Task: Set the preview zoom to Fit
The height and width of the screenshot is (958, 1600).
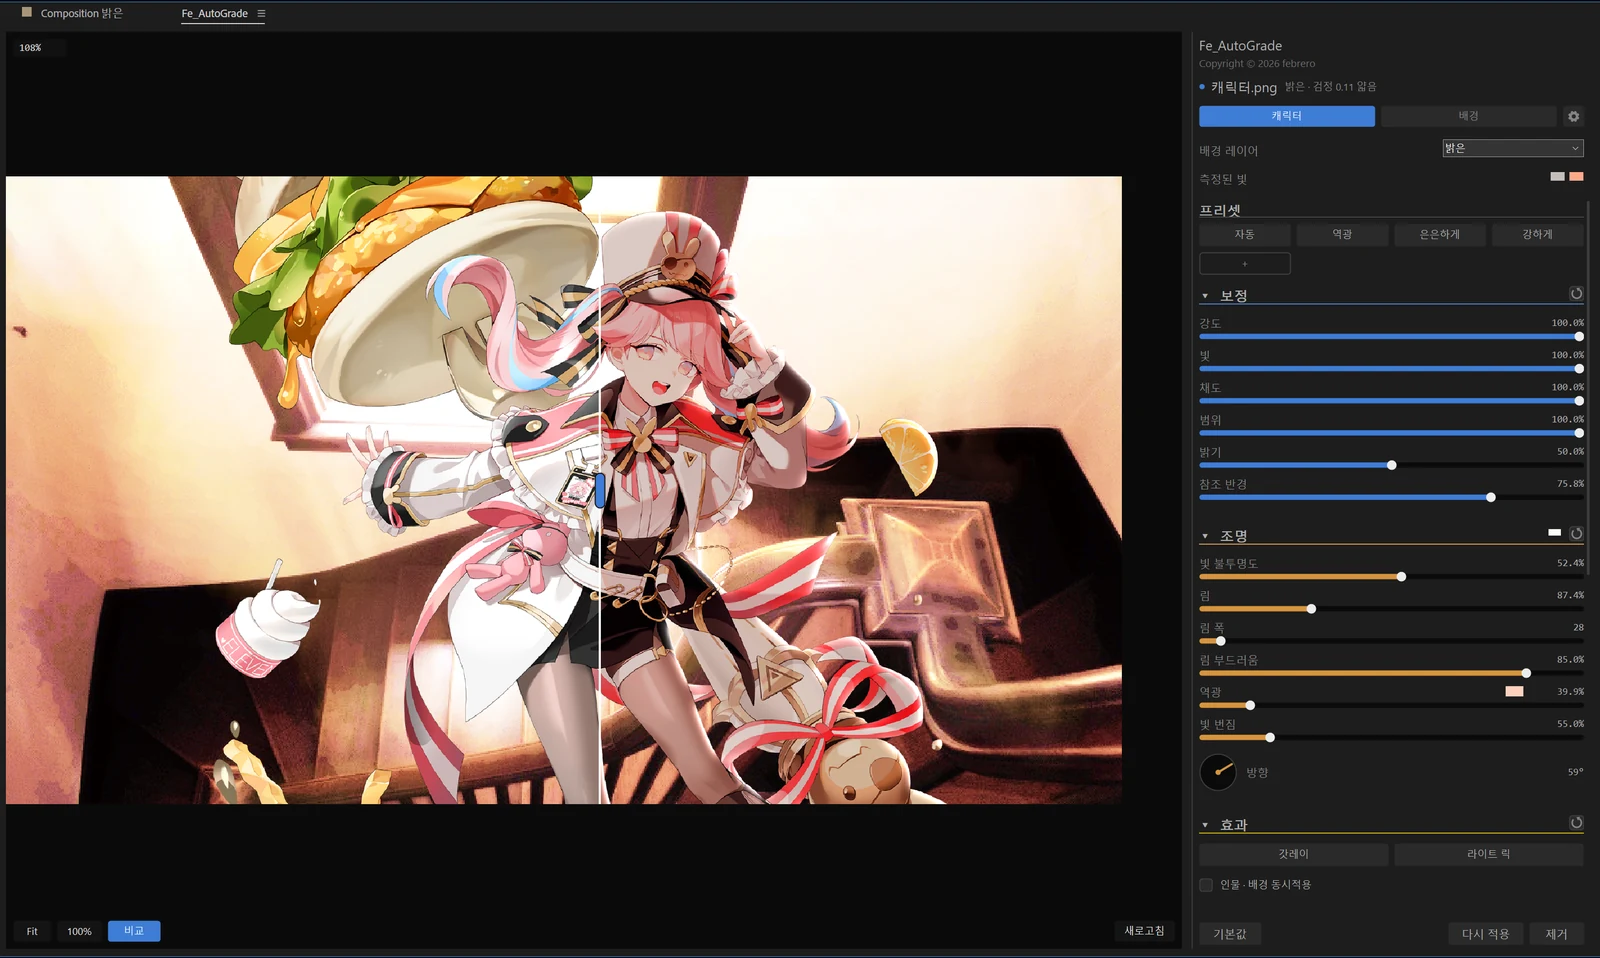Action: 32,931
